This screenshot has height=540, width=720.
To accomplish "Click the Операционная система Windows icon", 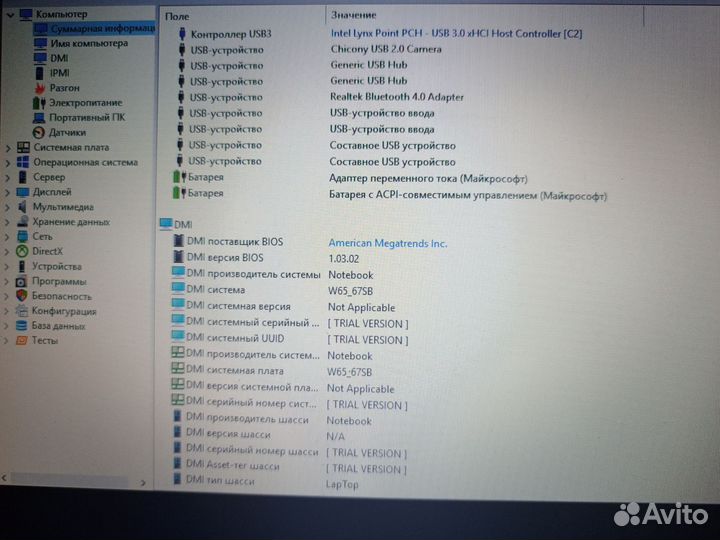I will coord(23,162).
